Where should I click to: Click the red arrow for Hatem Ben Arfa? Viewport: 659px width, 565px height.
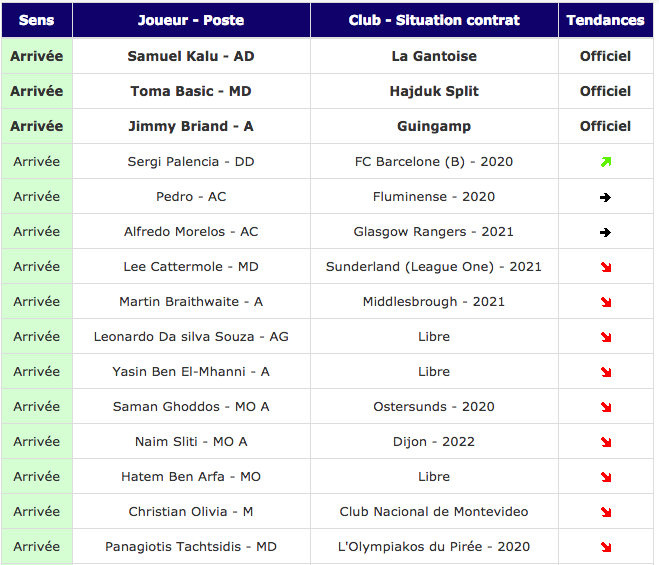pyautogui.click(x=606, y=477)
